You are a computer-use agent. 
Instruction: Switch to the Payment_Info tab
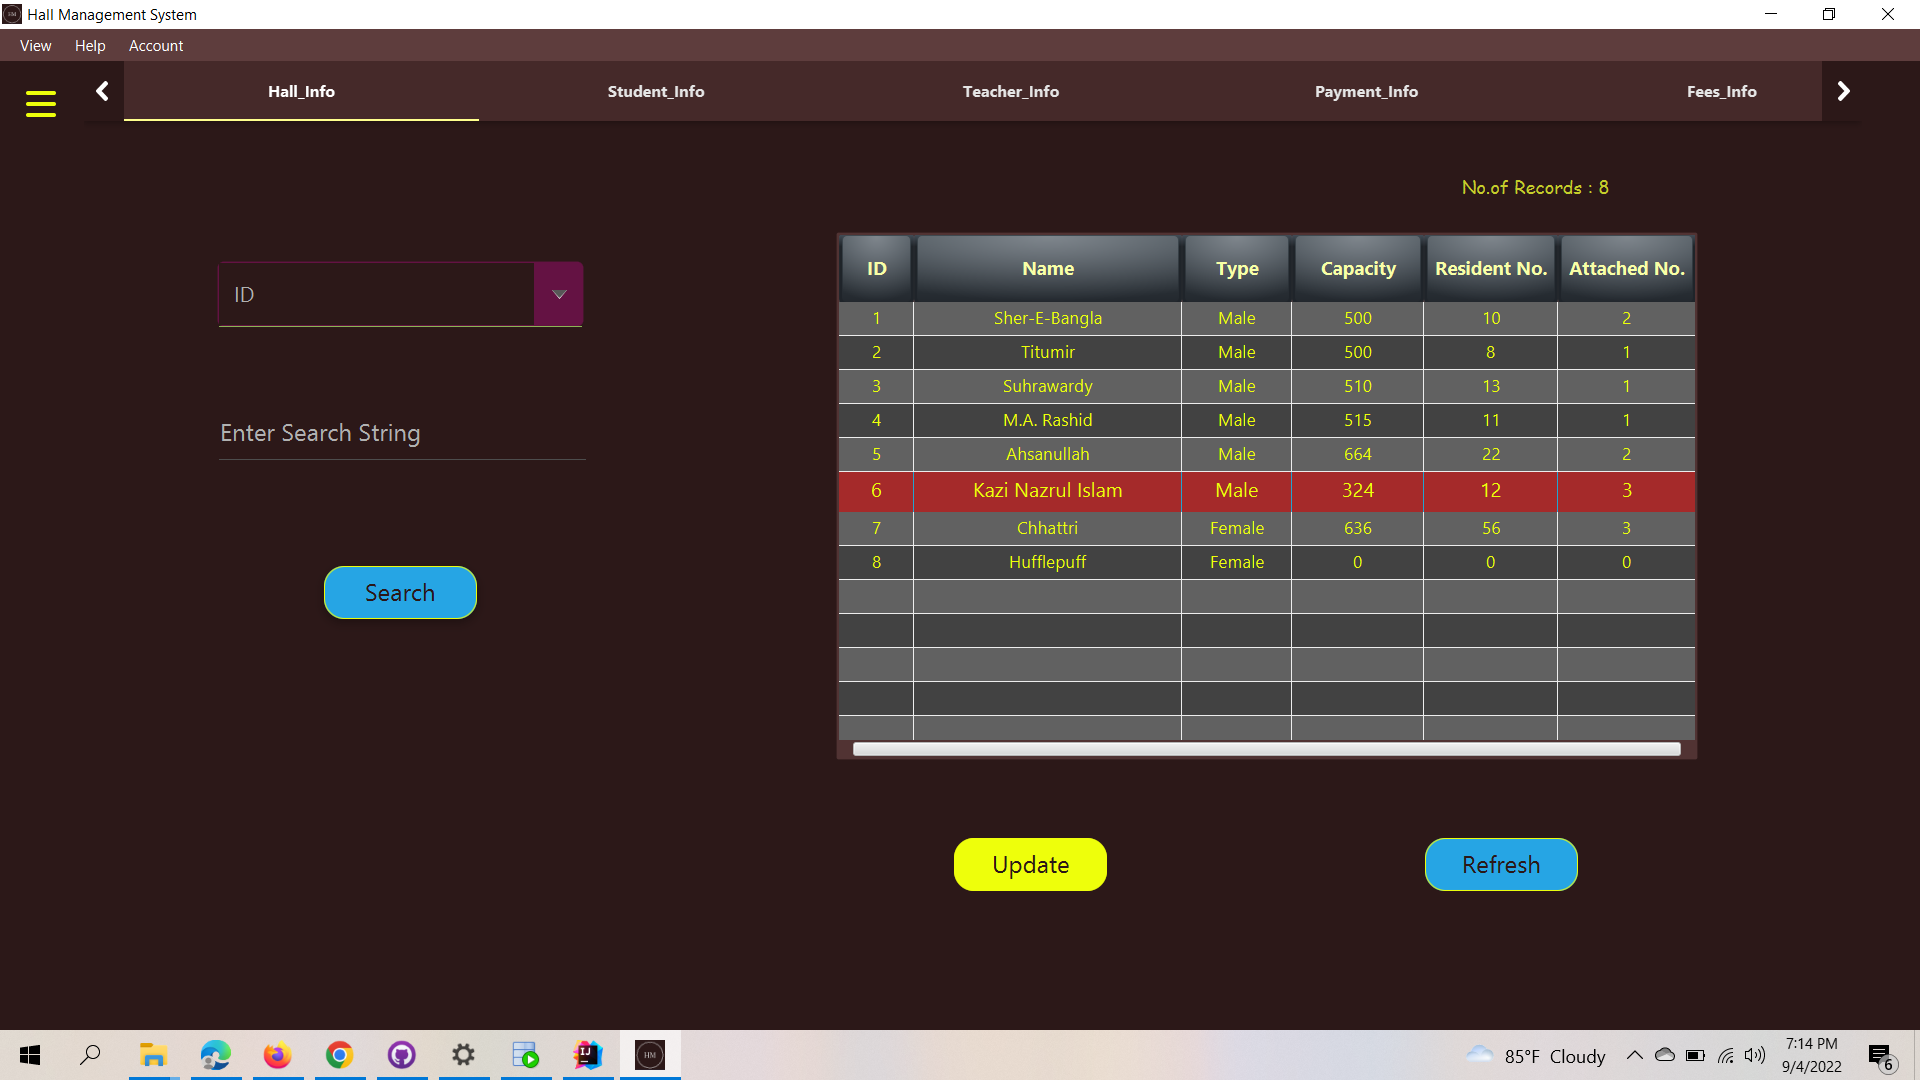(1366, 91)
